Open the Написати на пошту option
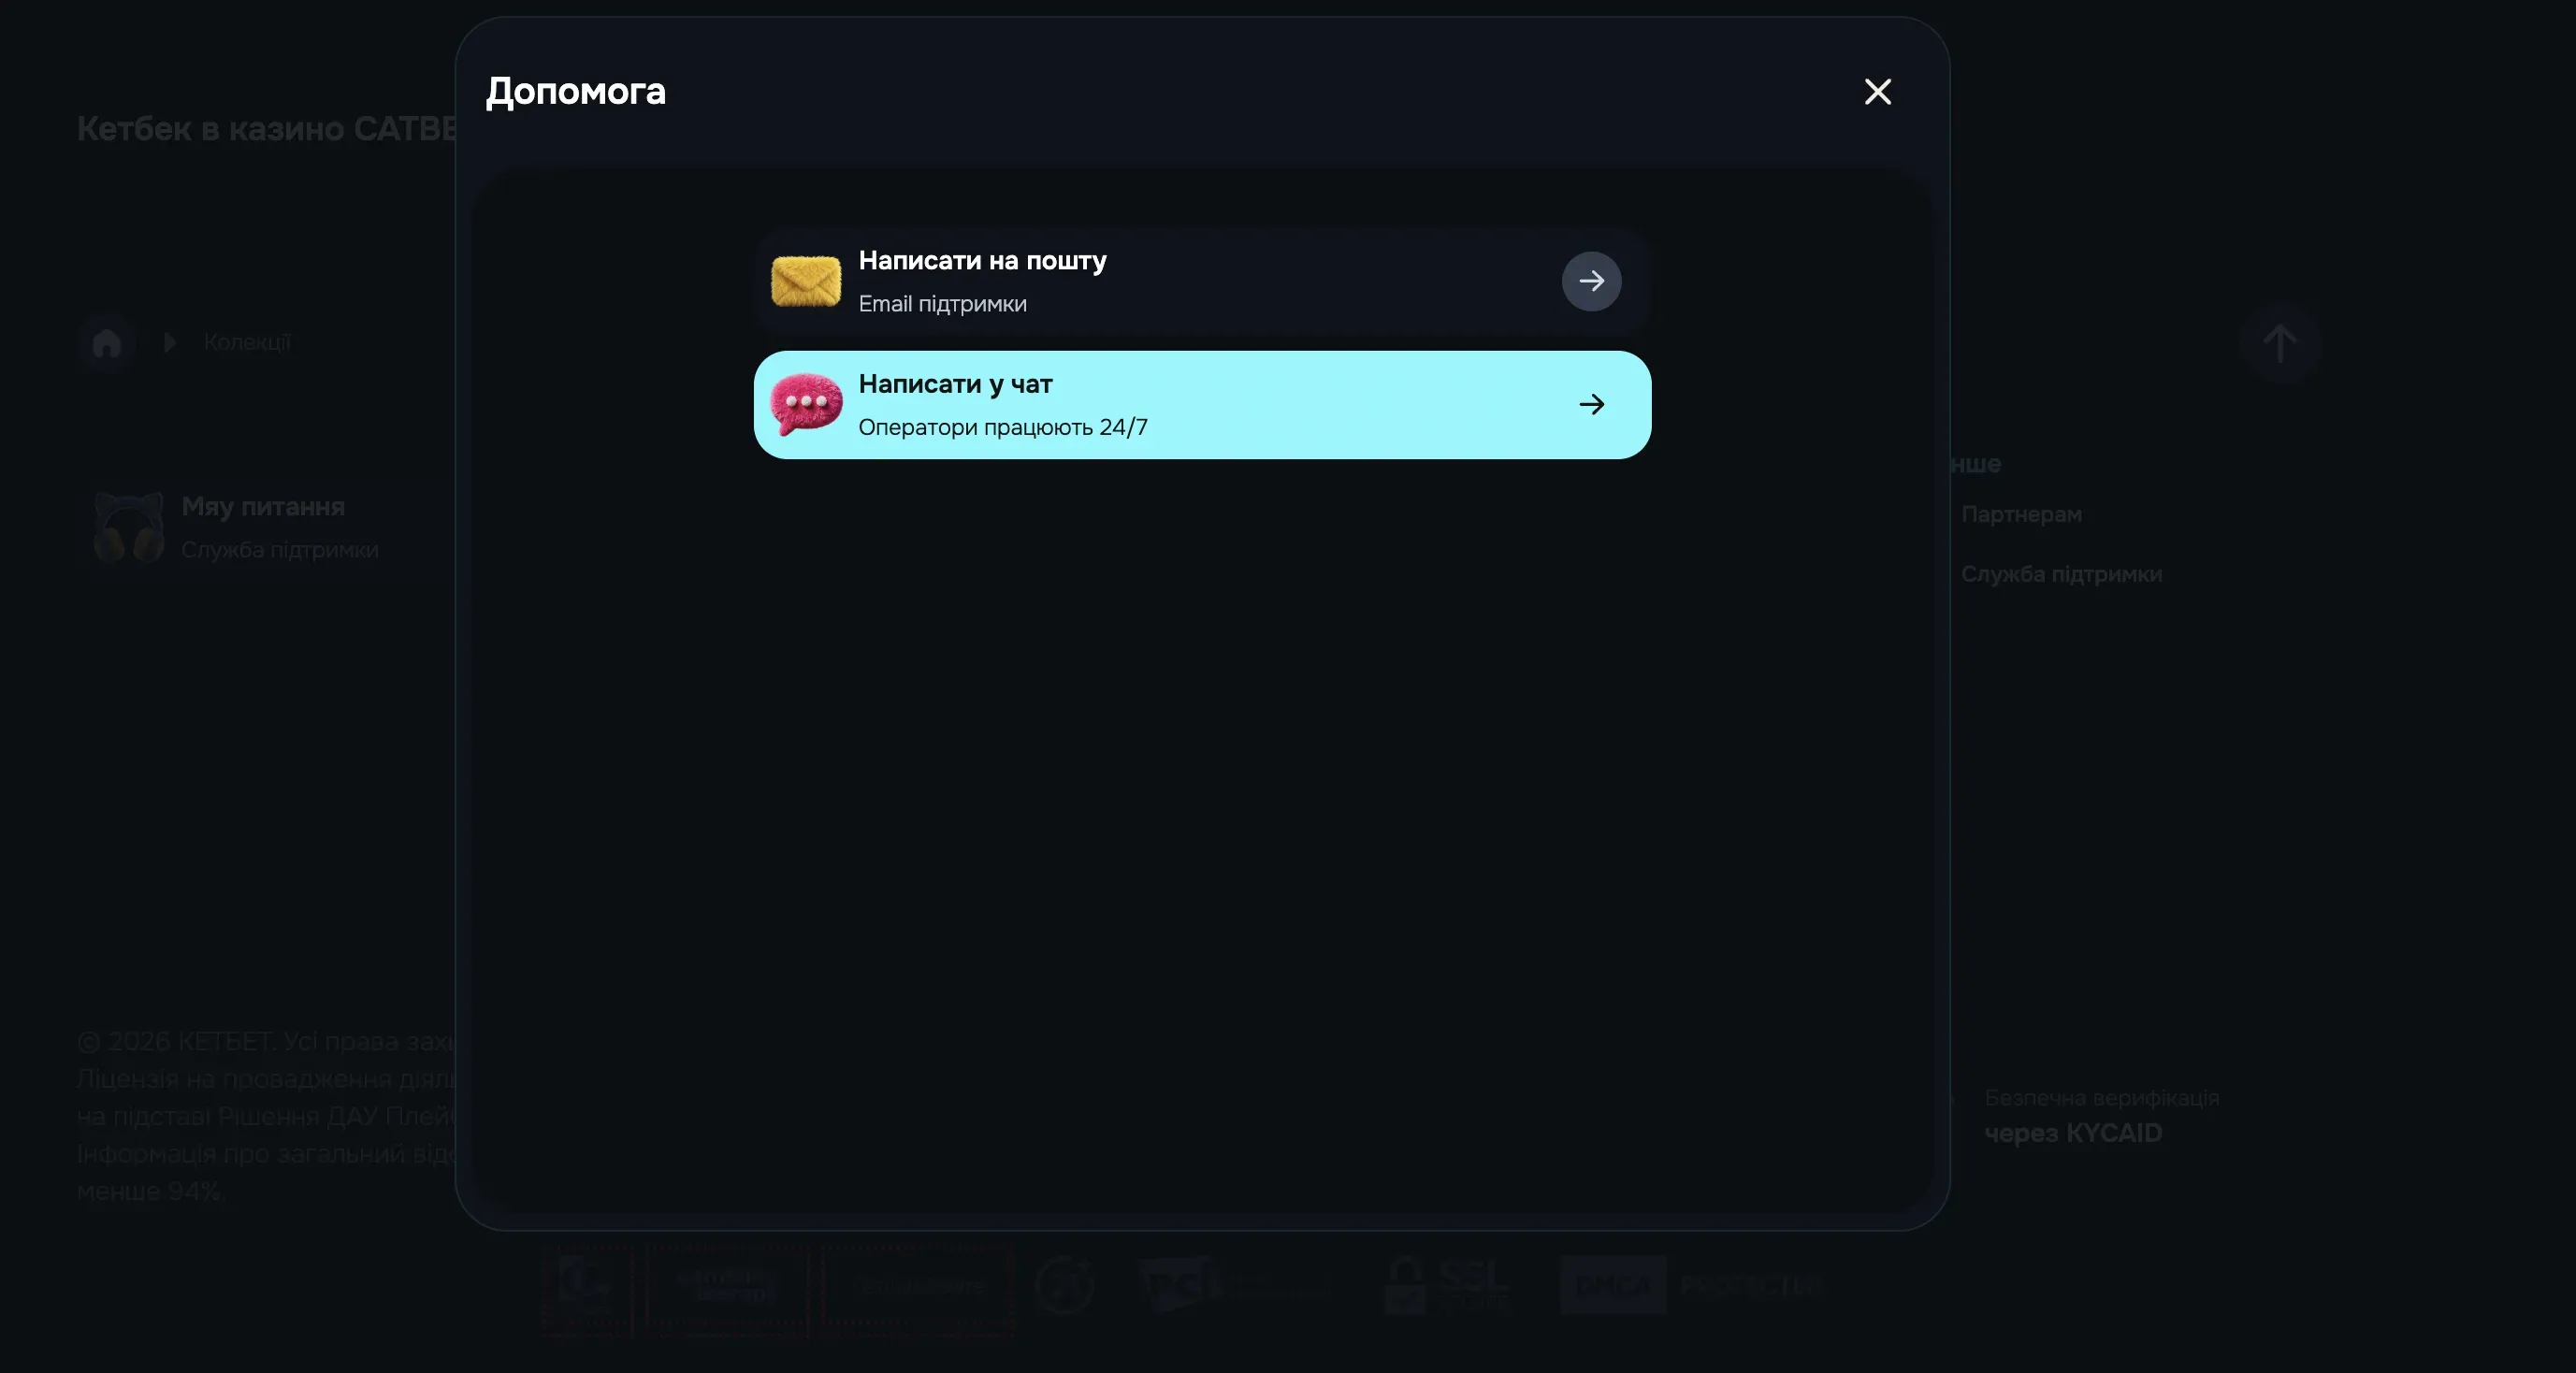 click(1202, 281)
